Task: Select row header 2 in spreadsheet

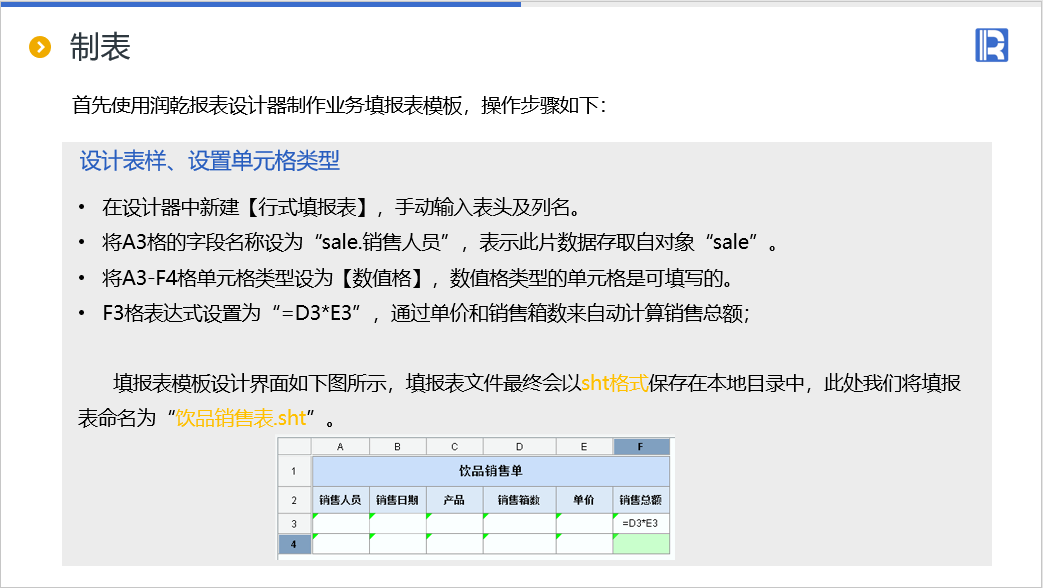Action: (294, 500)
